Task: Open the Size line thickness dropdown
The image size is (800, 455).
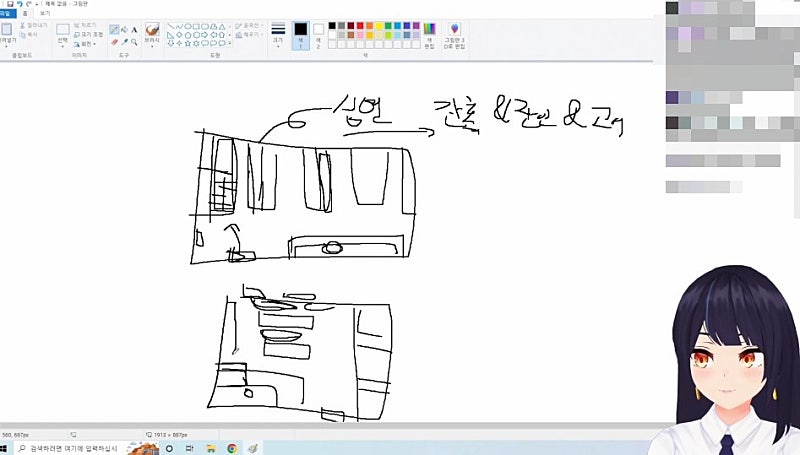Action: [278, 35]
